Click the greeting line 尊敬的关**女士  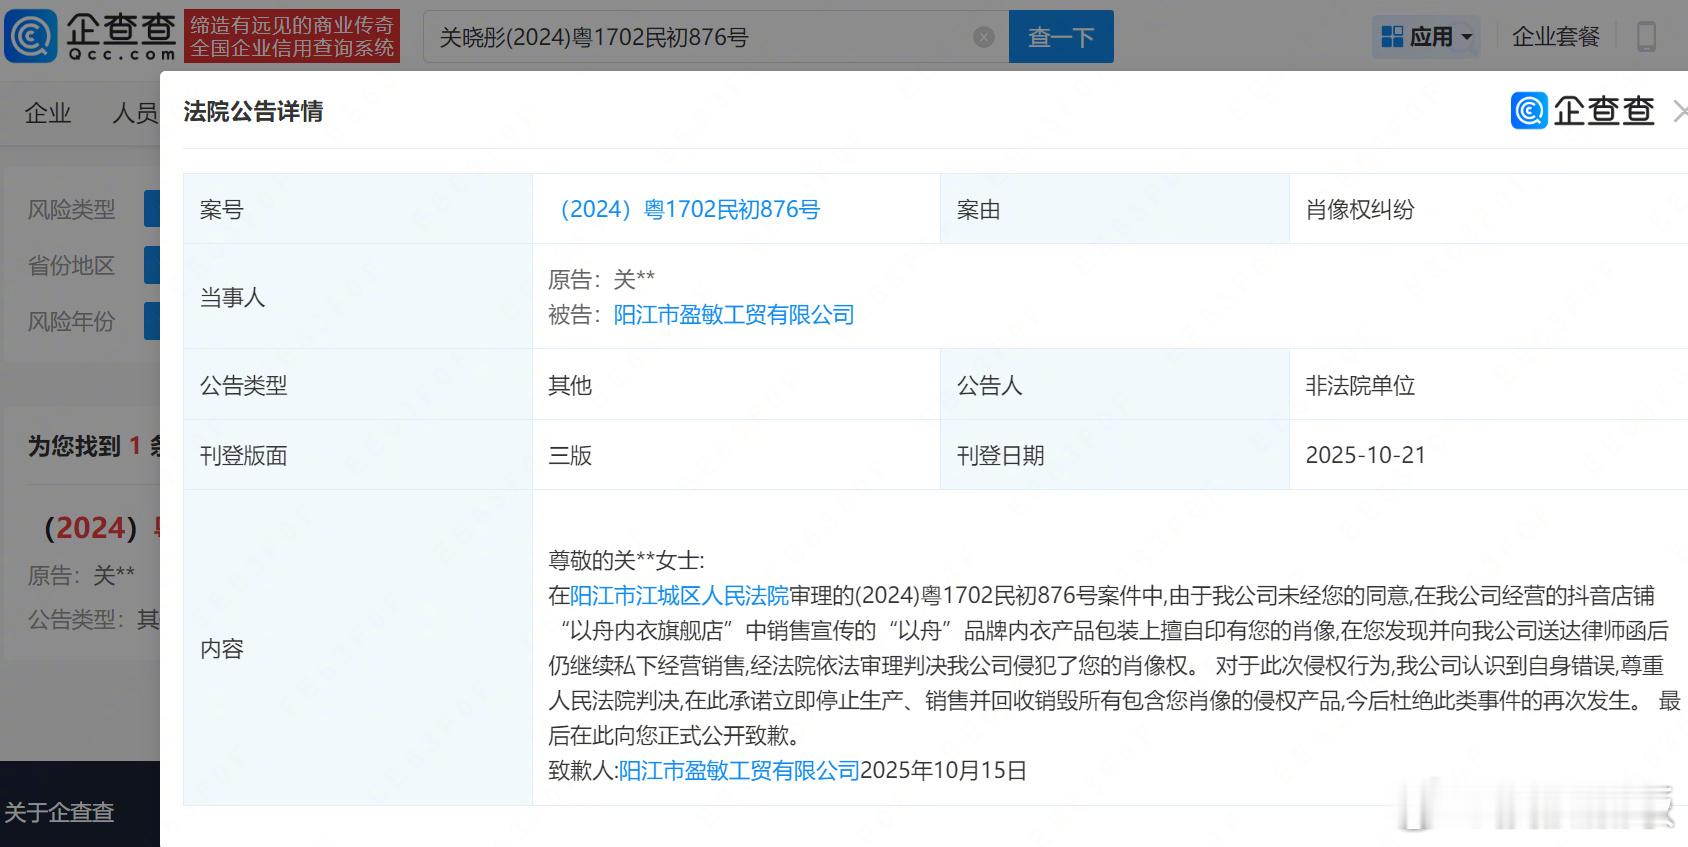coord(626,560)
